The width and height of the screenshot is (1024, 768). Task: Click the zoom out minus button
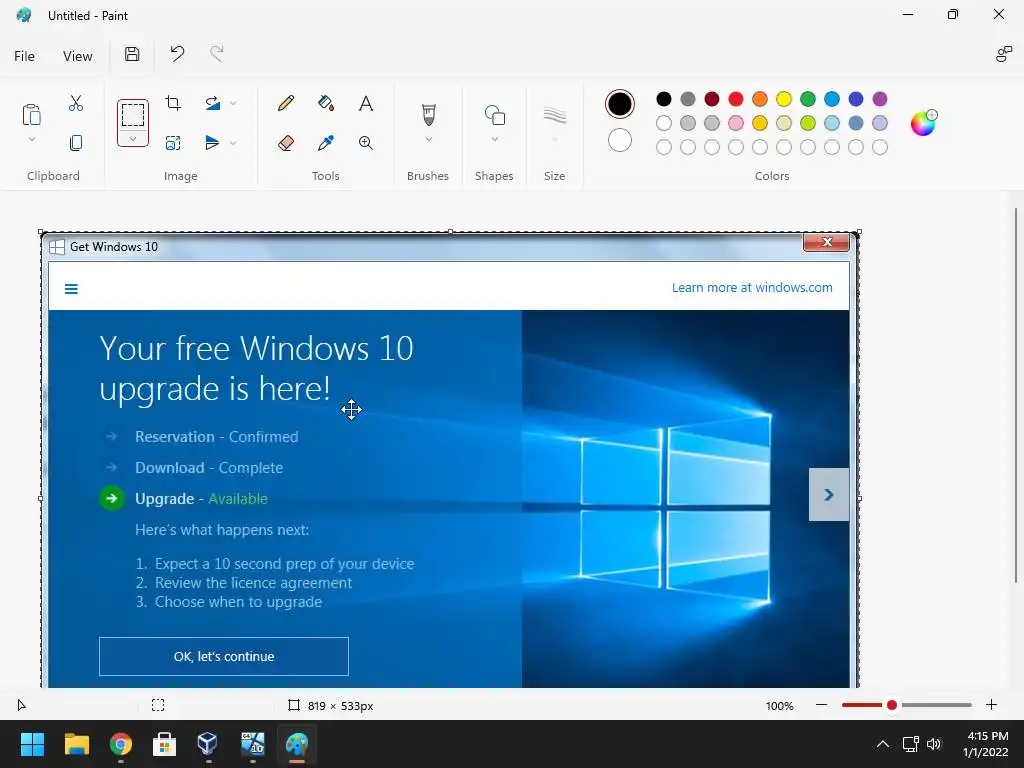coord(822,705)
